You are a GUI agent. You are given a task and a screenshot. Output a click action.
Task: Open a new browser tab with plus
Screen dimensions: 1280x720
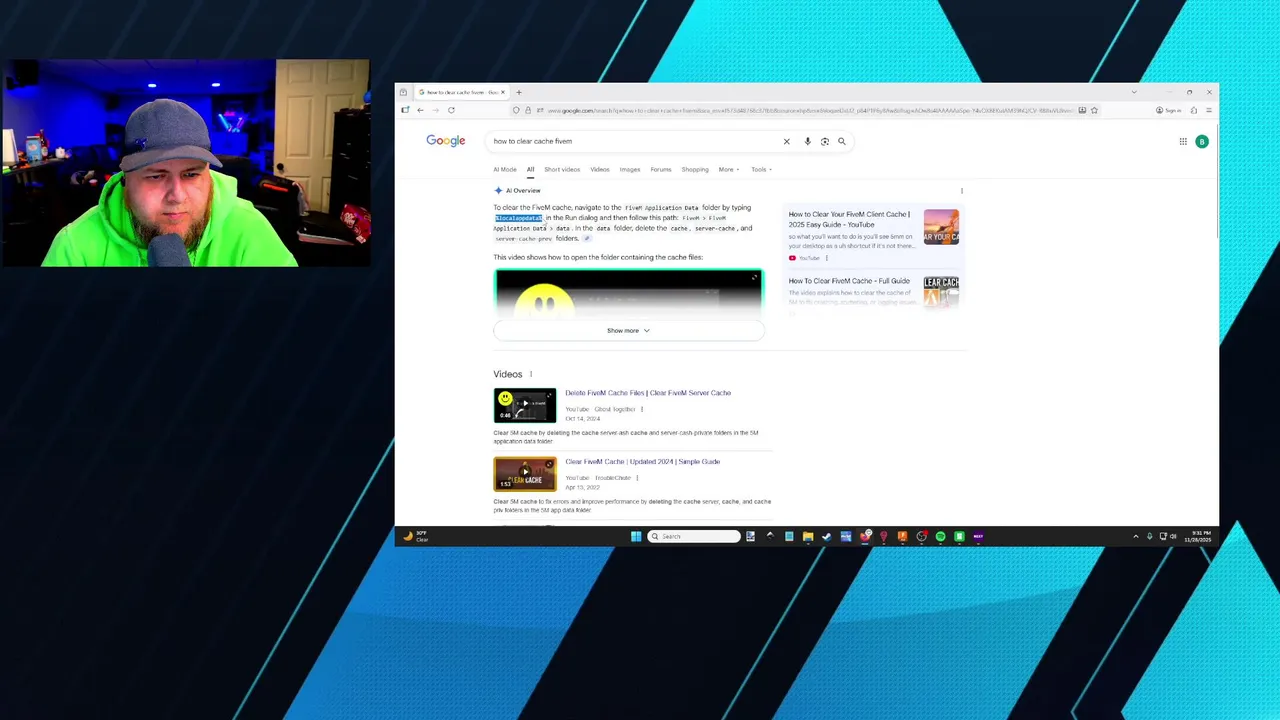pyautogui.click(x=518, y=92)
